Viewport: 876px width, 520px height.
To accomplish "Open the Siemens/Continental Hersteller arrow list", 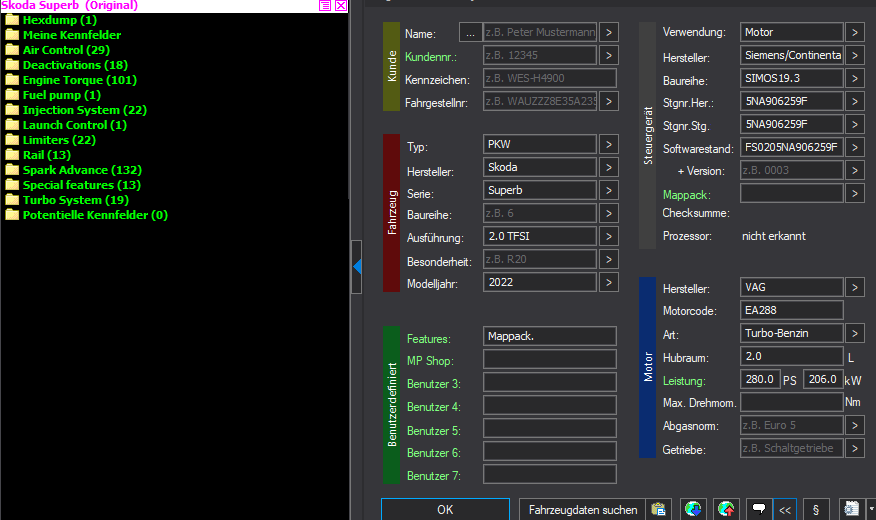I will 855,55.
